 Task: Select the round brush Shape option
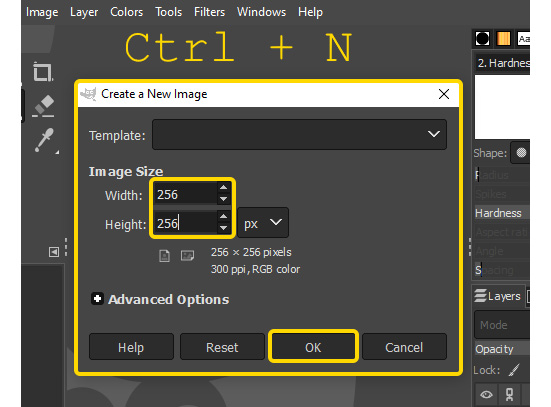[x=521, y=153]
